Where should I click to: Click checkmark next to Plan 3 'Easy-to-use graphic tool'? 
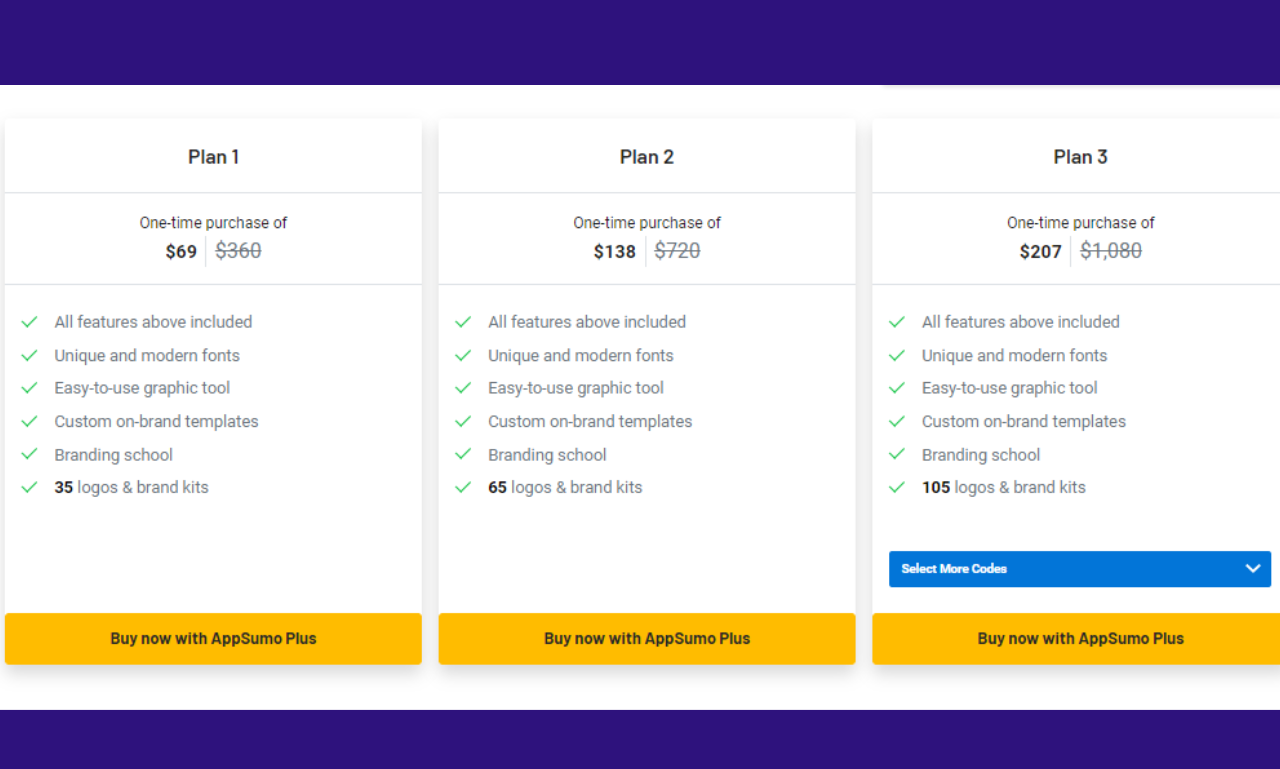[x=897, y=389]
